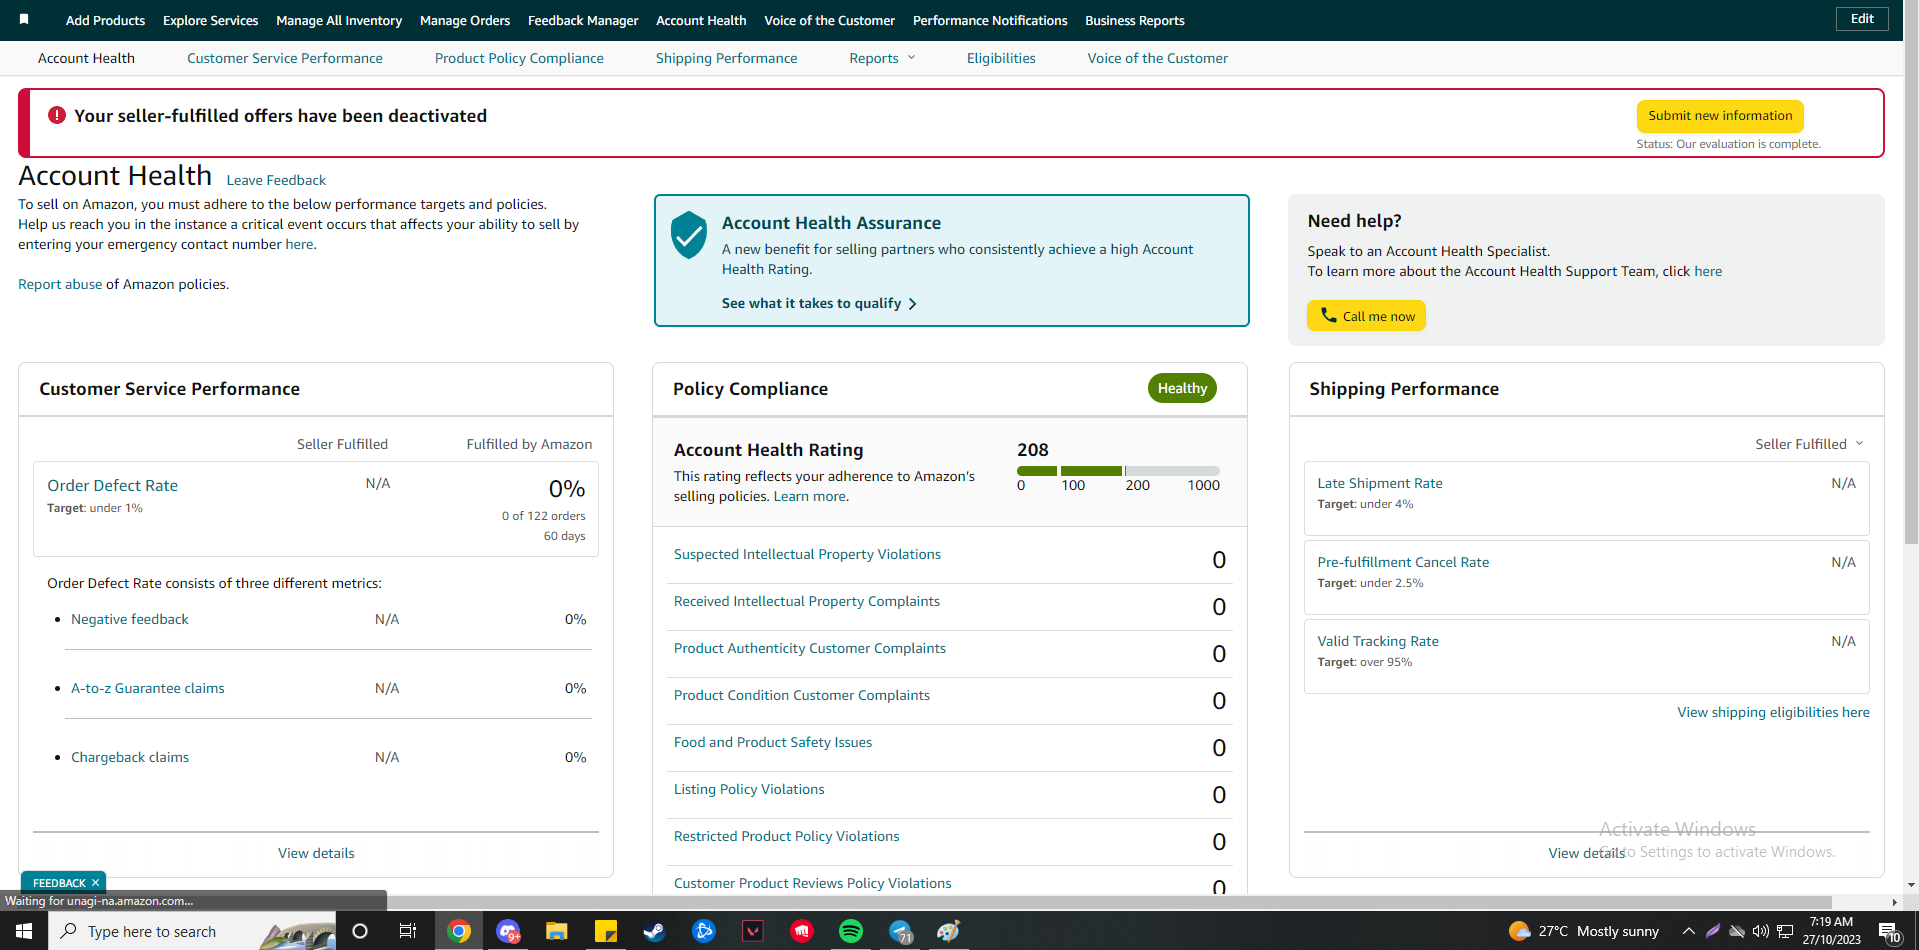The width and height of the screenshot is (1919, 950).
Task: Click the display/project icon in system tray
Action: pyautogui.click(x=1785, y=931)
